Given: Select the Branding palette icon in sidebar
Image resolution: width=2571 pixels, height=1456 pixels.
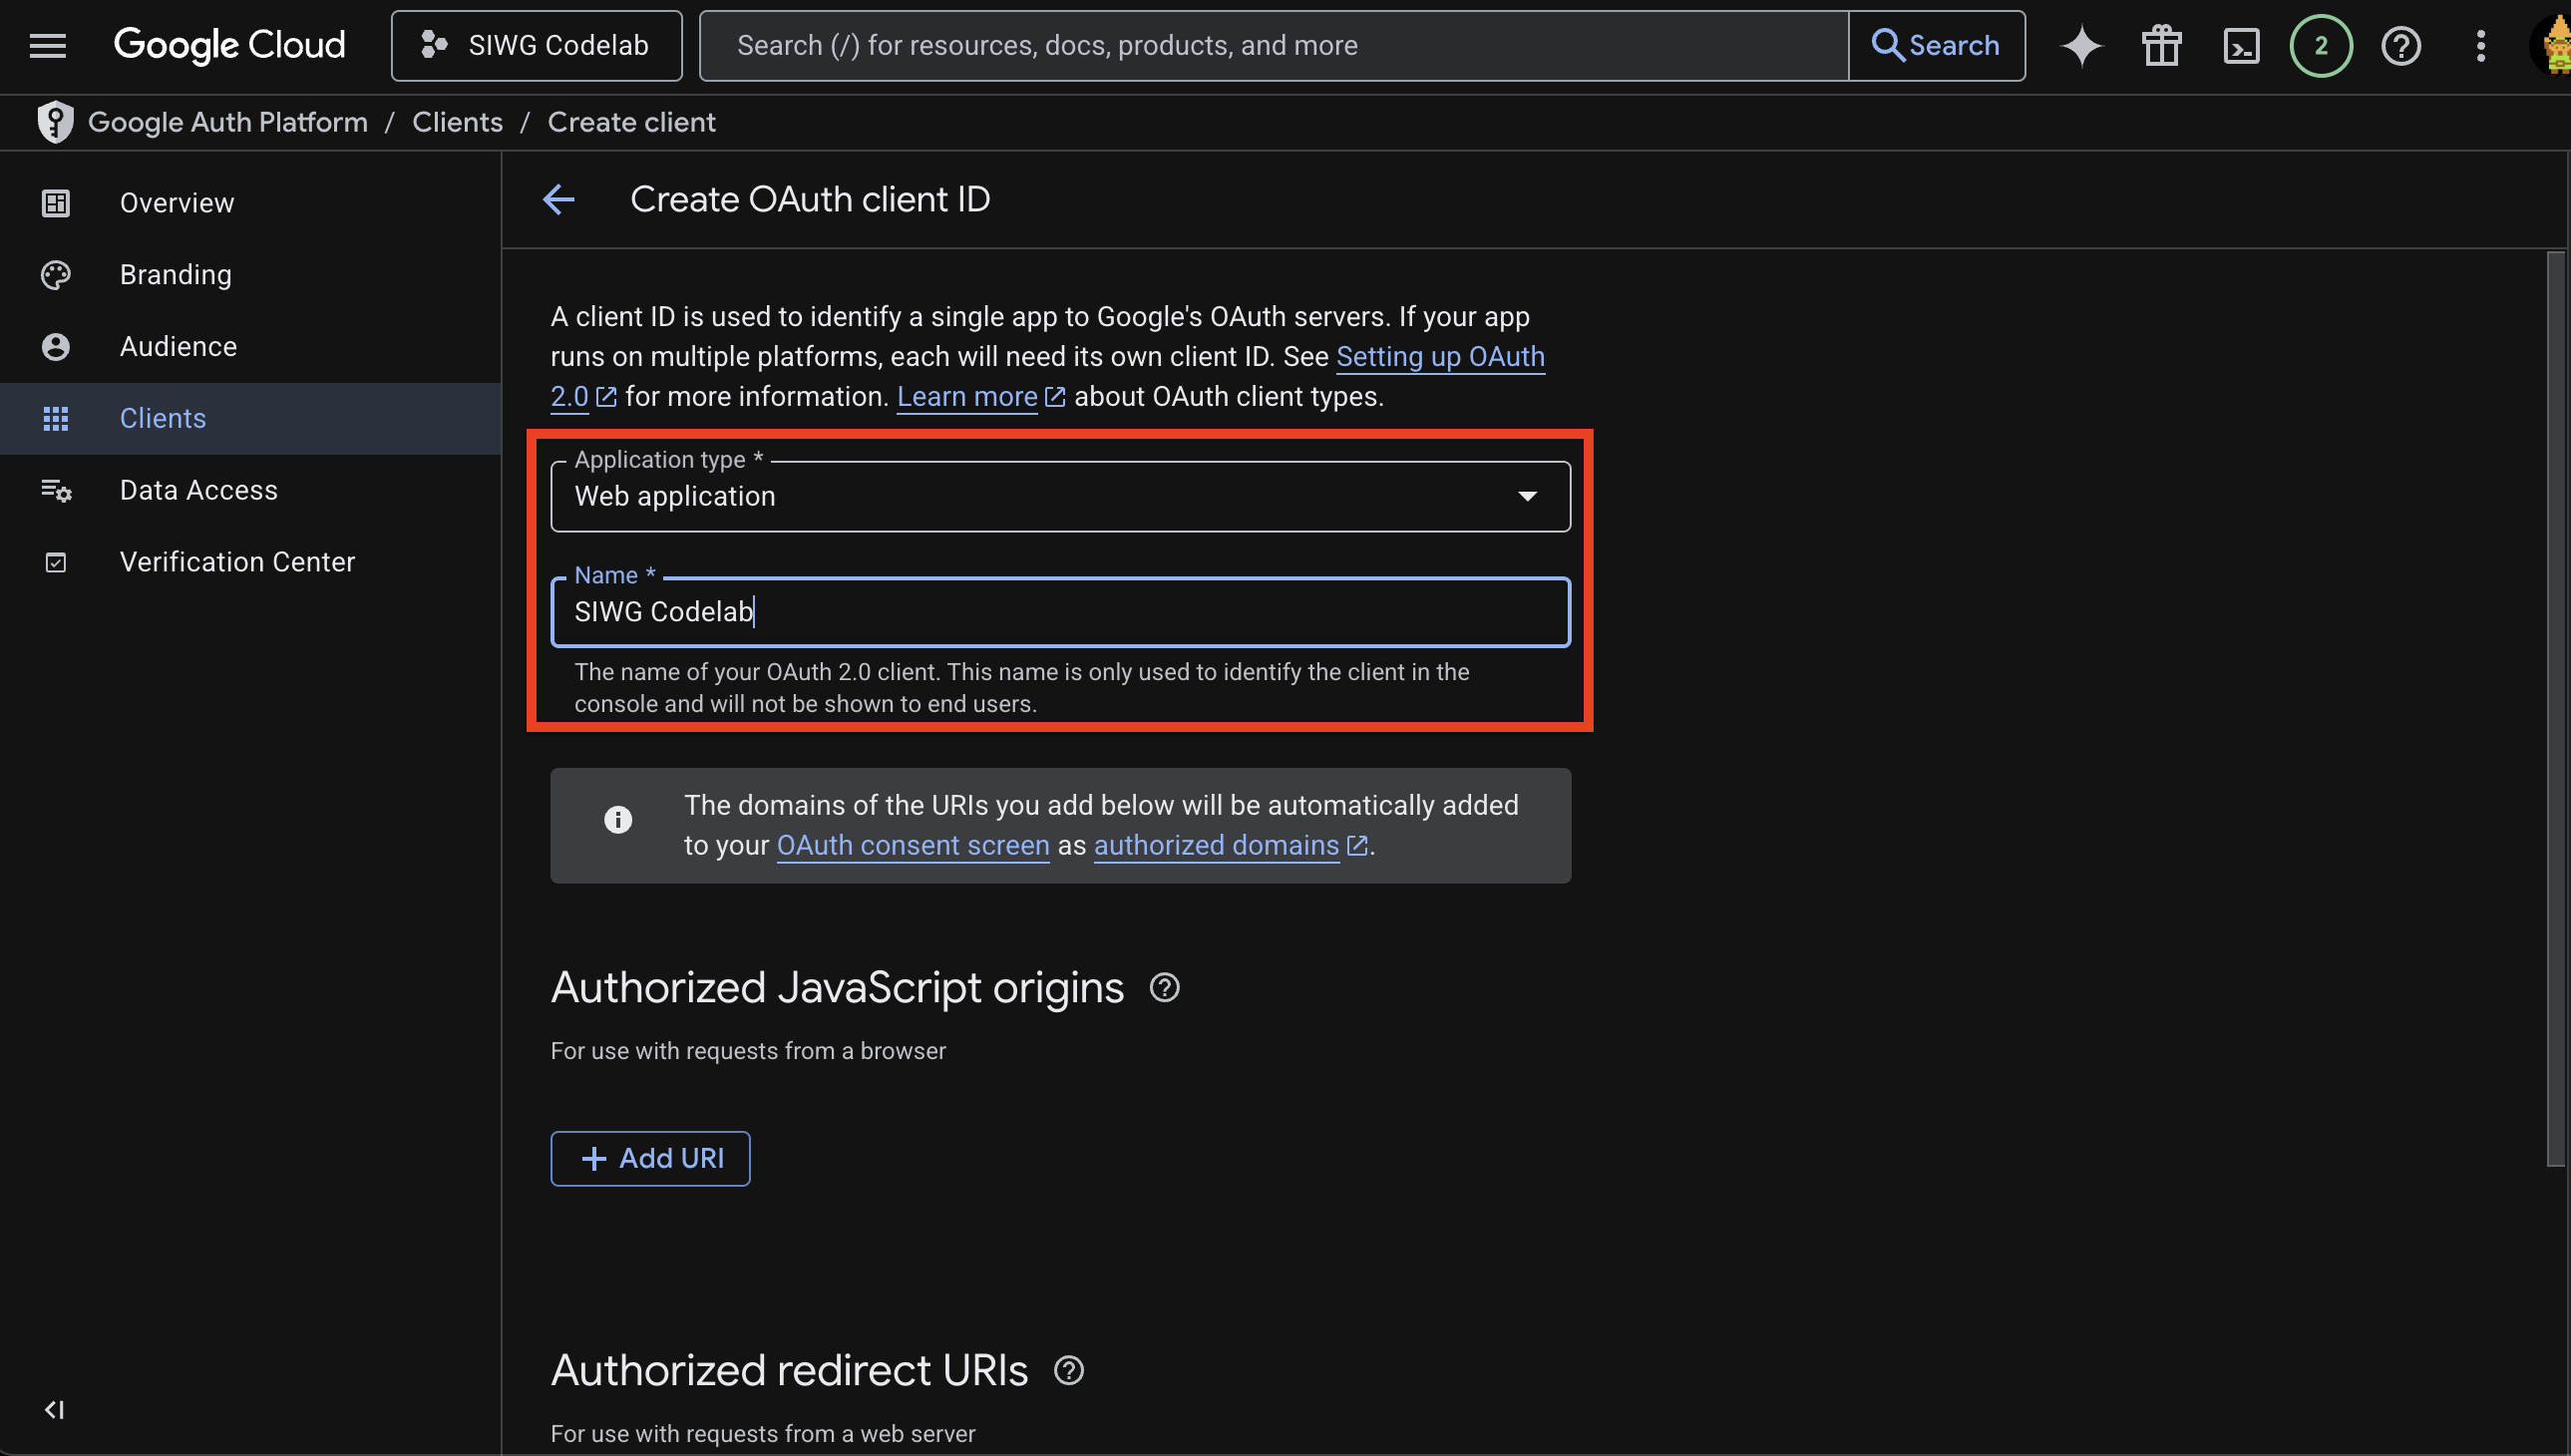Looking at the screenshot, I should pyautogui.click(x=55, y=274).
